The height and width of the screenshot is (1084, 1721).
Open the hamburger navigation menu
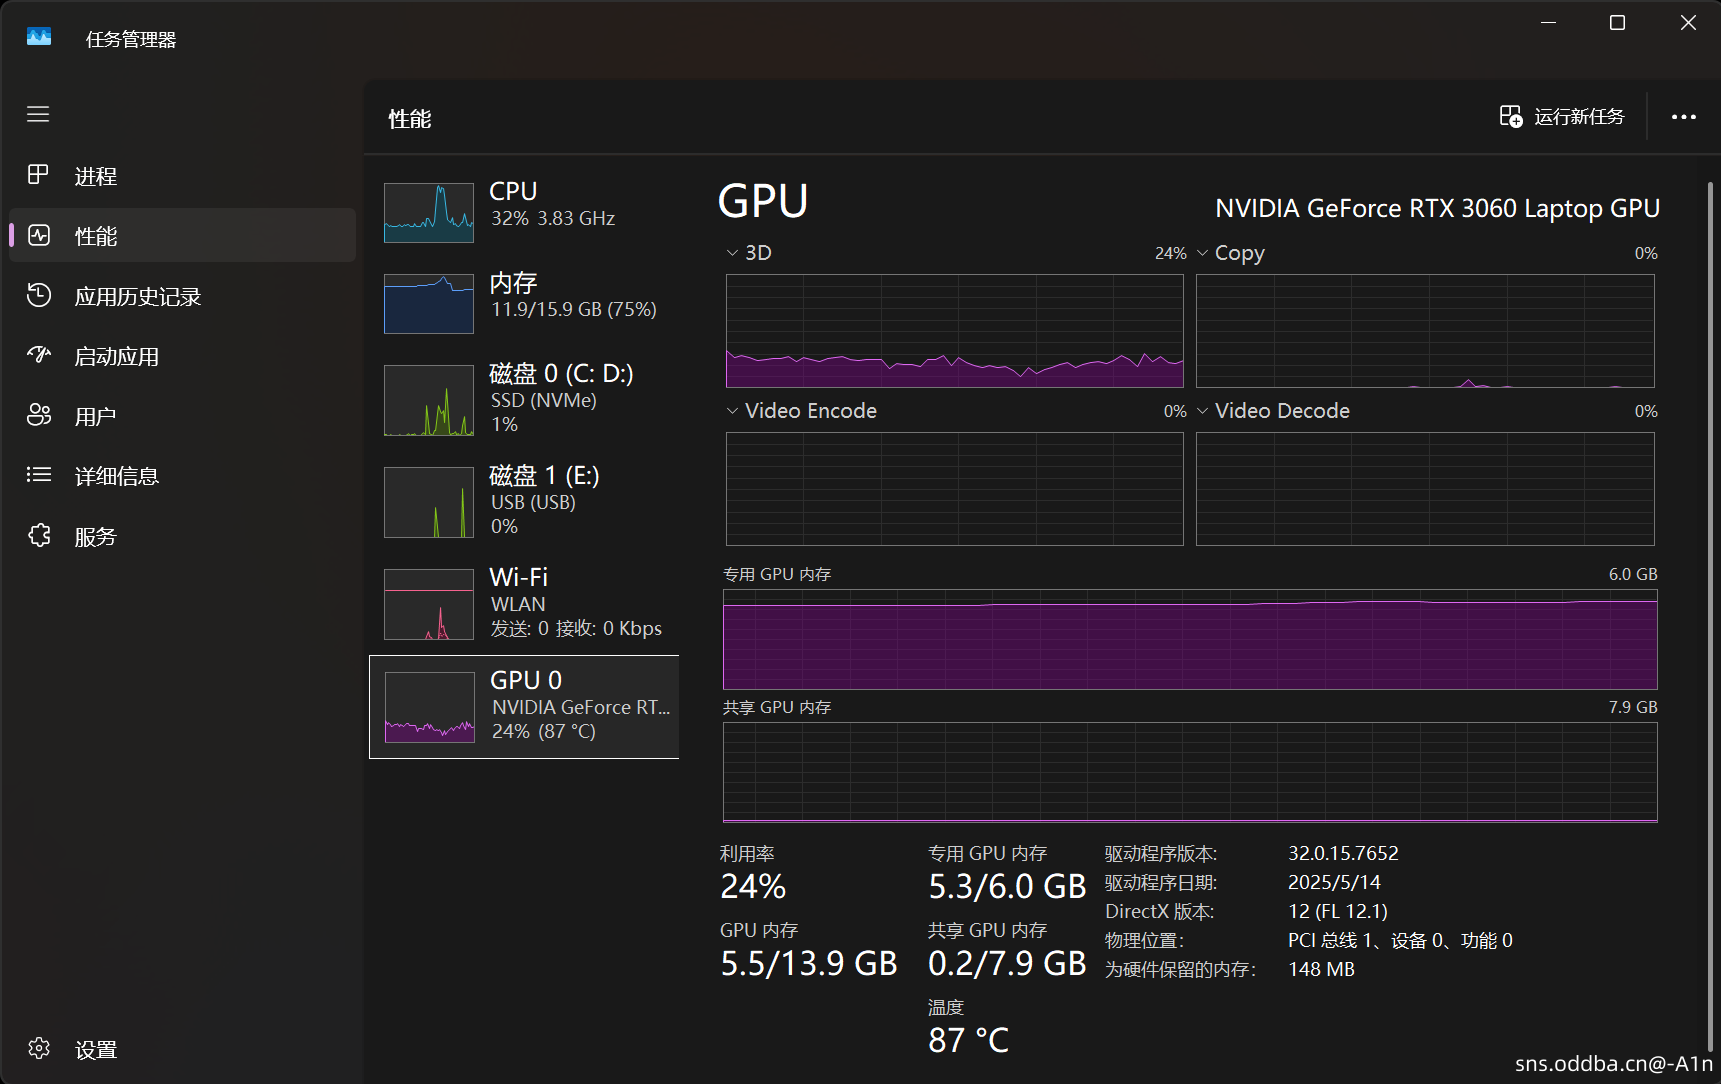(x=38, y=114)
